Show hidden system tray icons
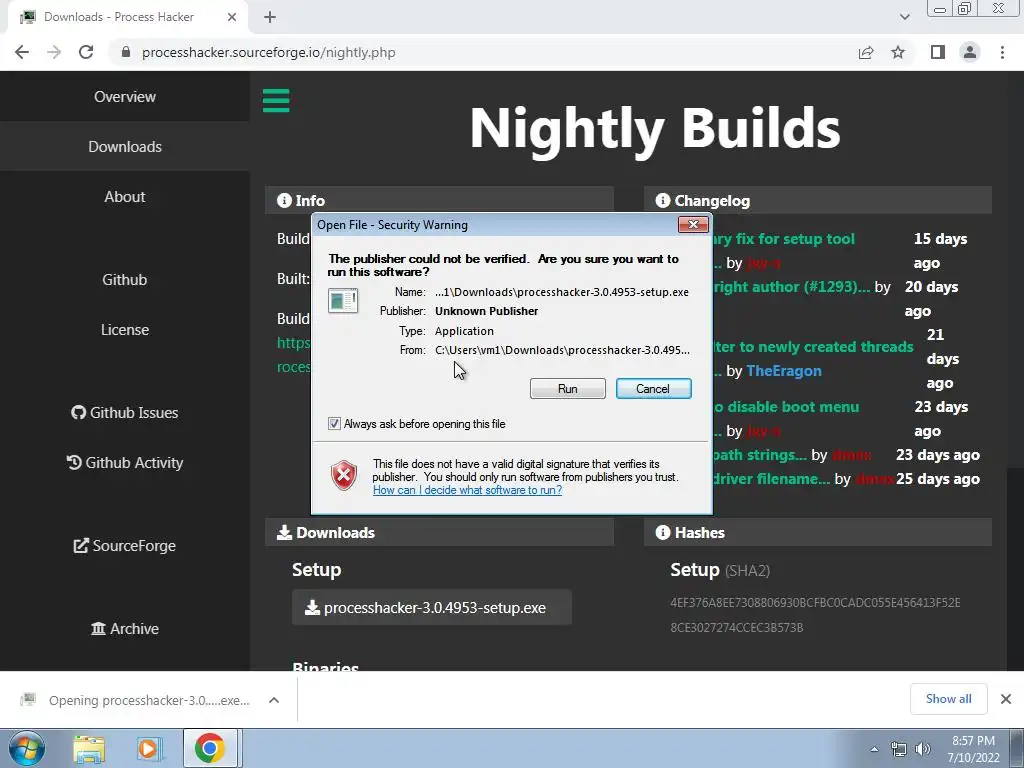 tap(874, 749)
